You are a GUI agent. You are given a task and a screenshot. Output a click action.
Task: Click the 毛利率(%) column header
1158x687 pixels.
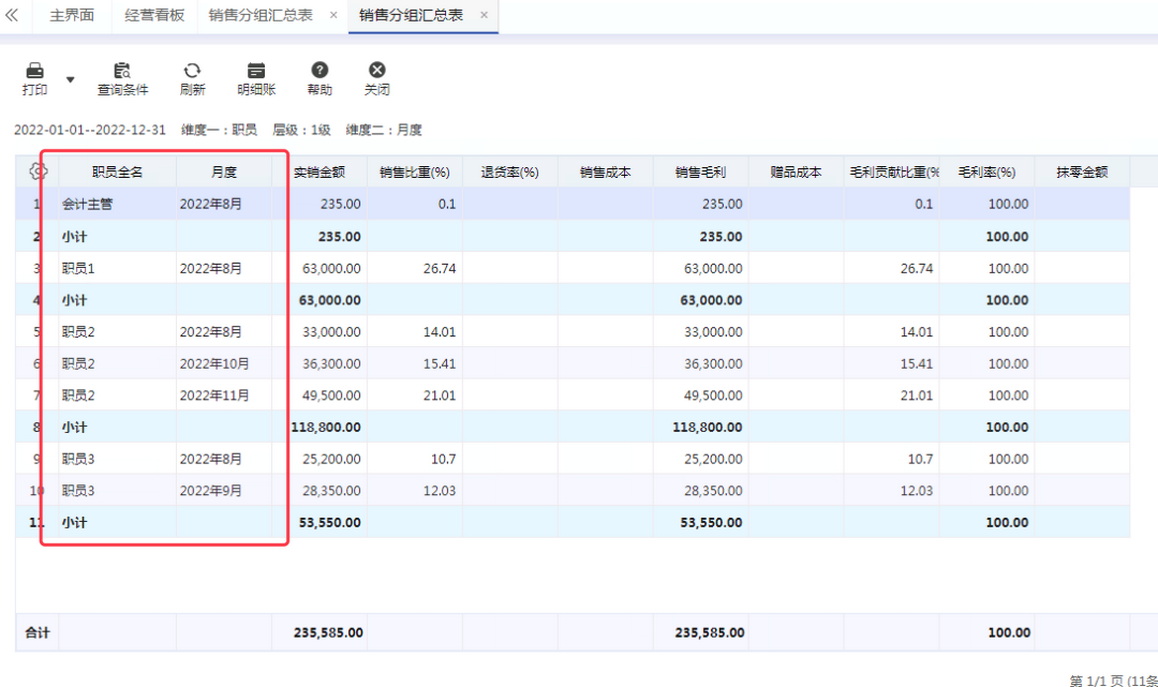pos(986,172)
